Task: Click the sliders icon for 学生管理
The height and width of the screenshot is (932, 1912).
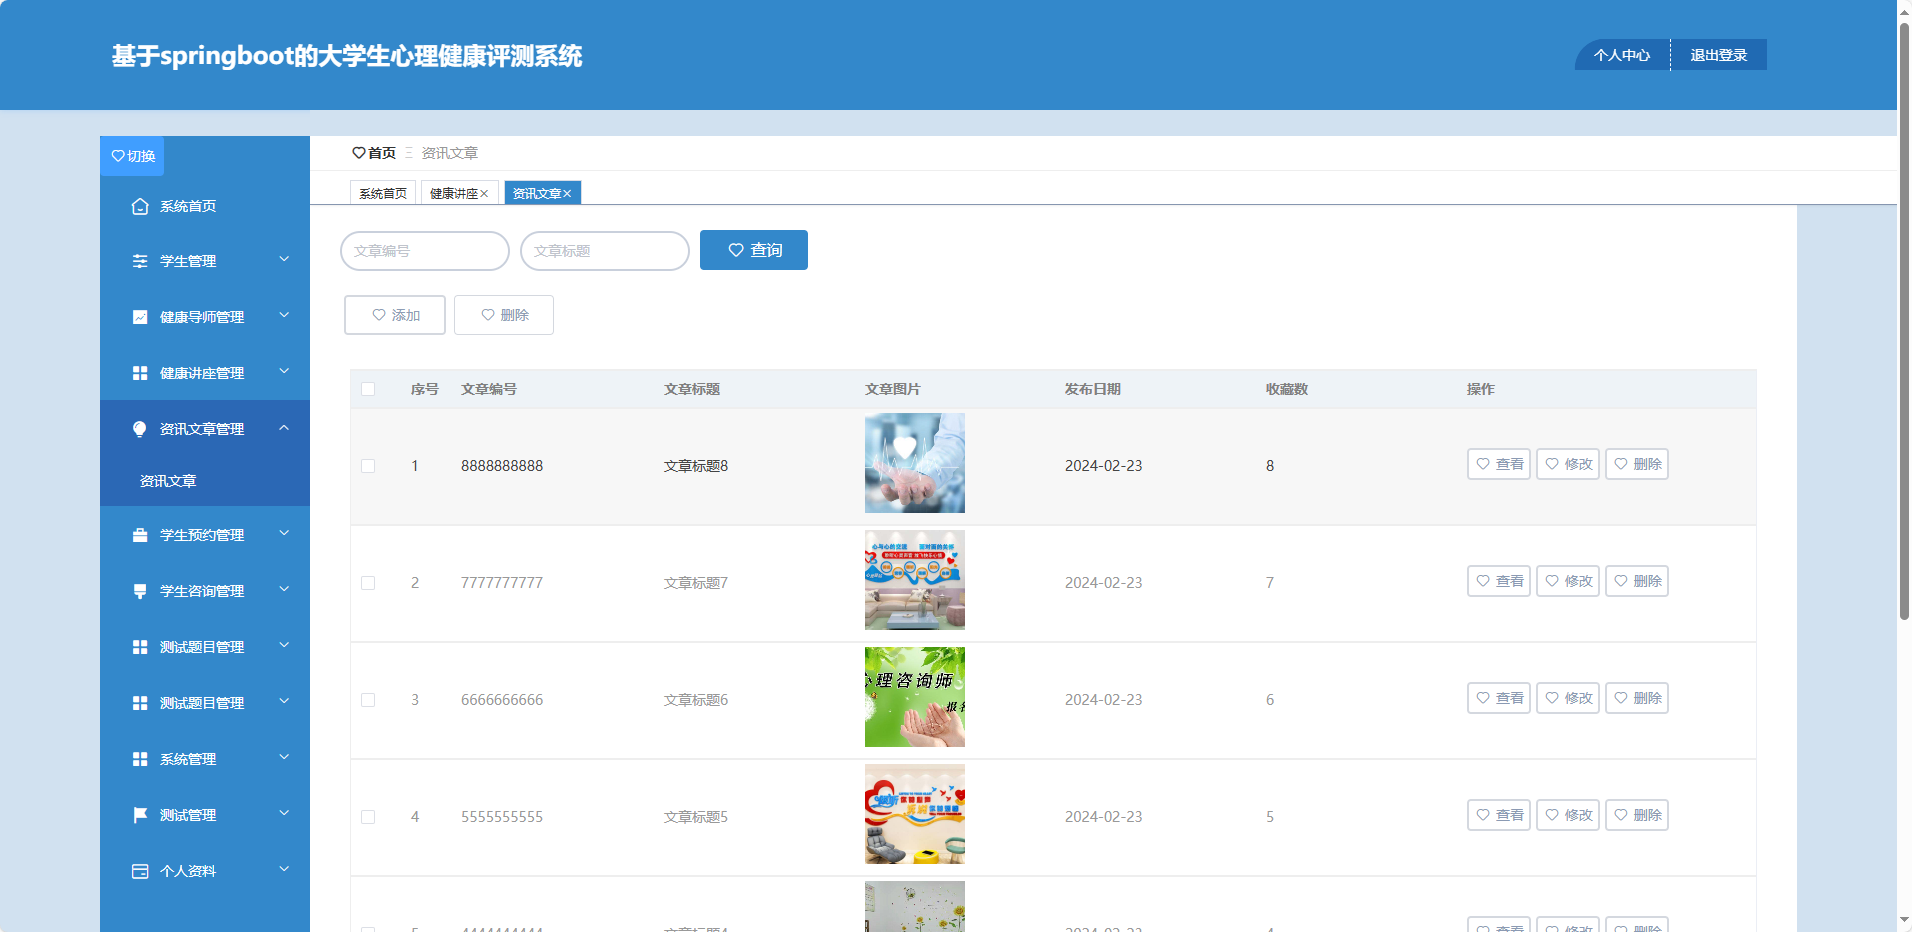Action: (x=140, y=261)
